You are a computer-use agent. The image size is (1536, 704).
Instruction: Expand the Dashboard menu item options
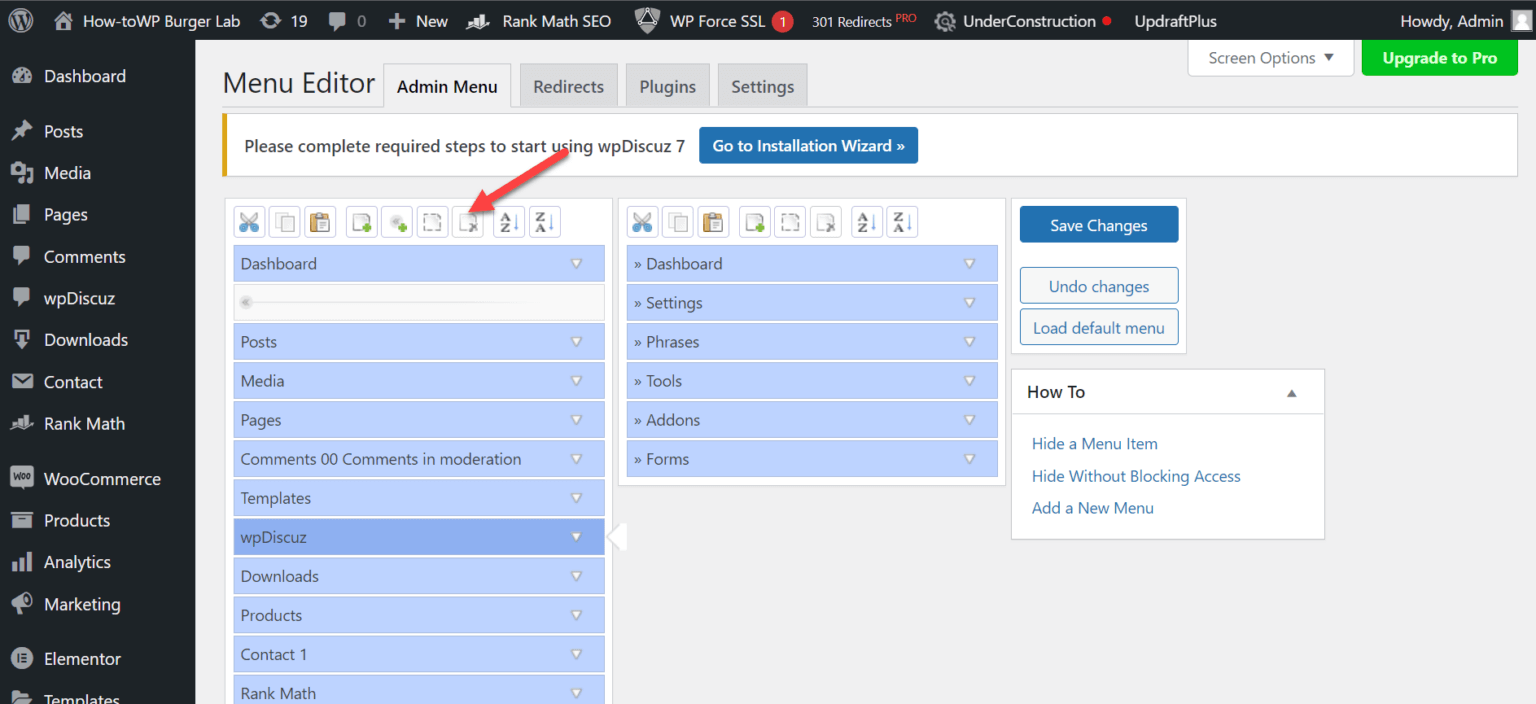[x=576, y=263]
